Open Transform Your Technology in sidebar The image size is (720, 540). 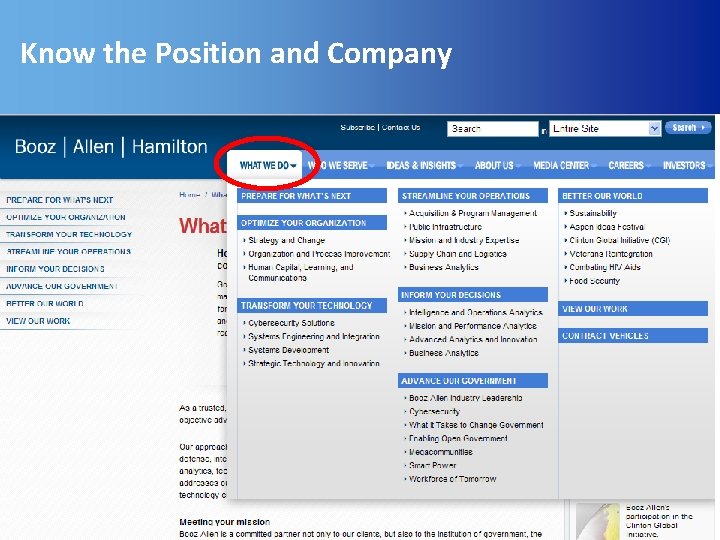69,234
